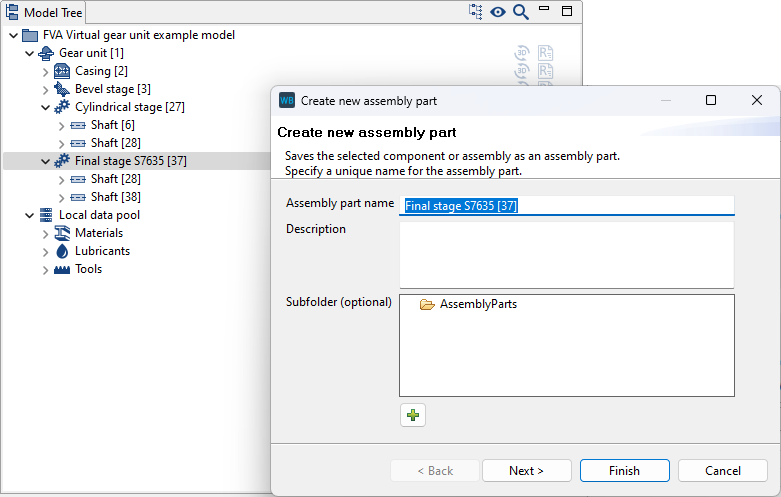Image resolution: width=781 pixels, height=497 pixels.
Task: Collapse the Cylindrical stage [27] node
Action: (46, 107)
